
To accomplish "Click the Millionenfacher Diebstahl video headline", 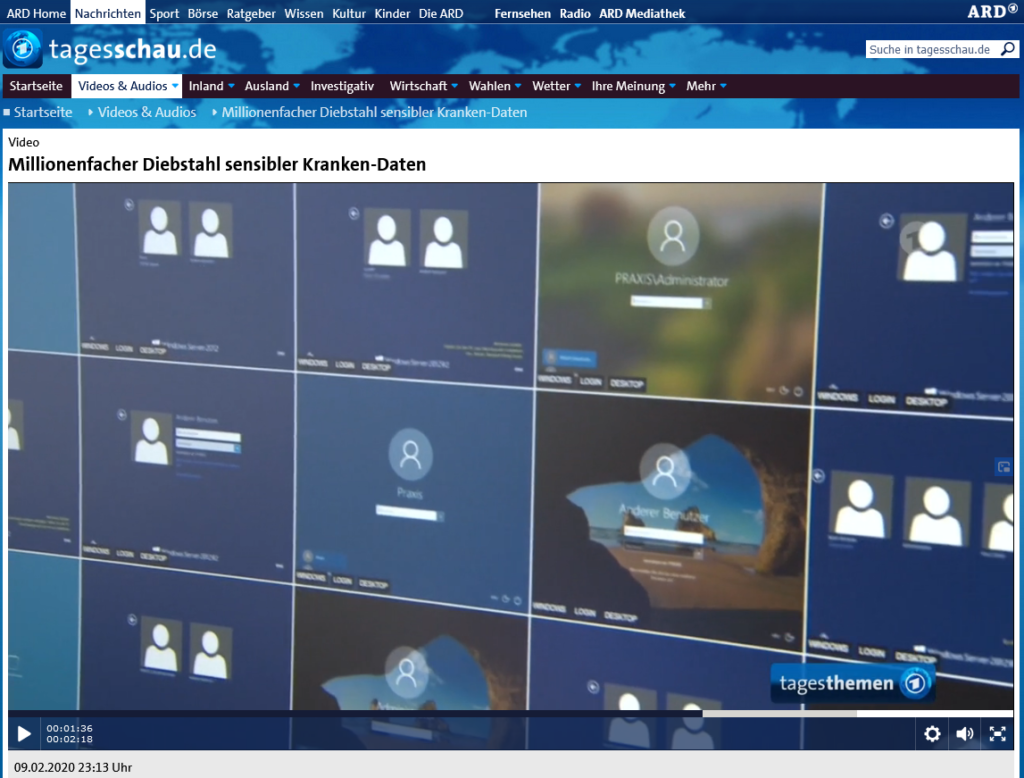I will 217,164.
